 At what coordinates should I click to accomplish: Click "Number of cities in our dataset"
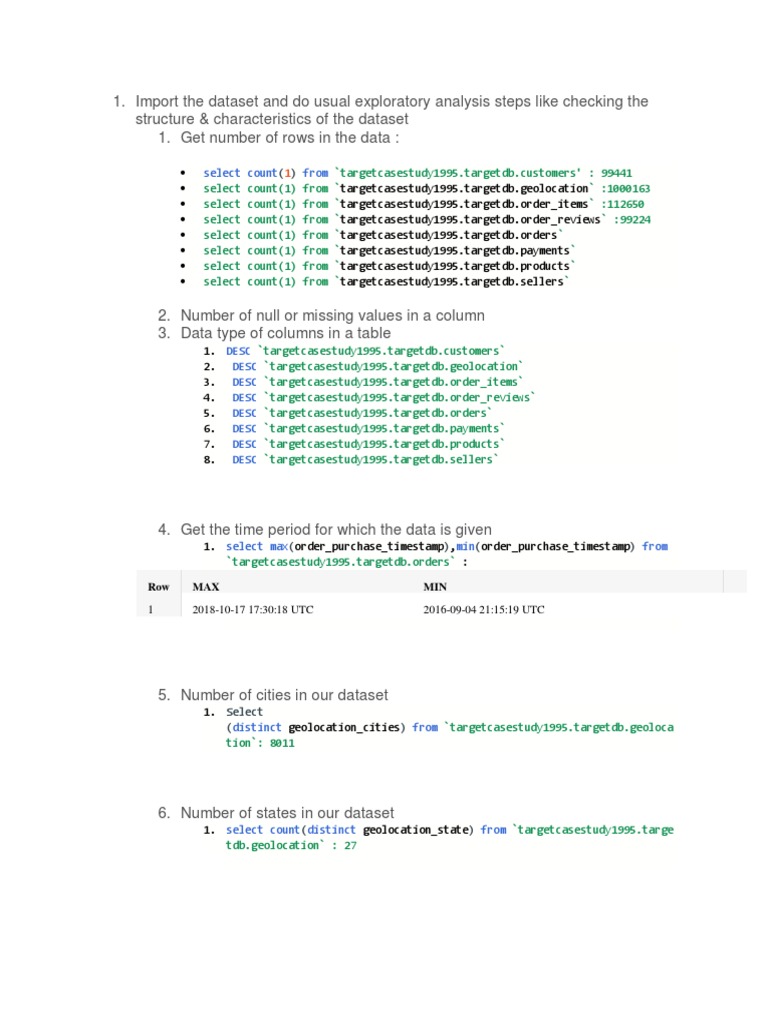[284, 695]
